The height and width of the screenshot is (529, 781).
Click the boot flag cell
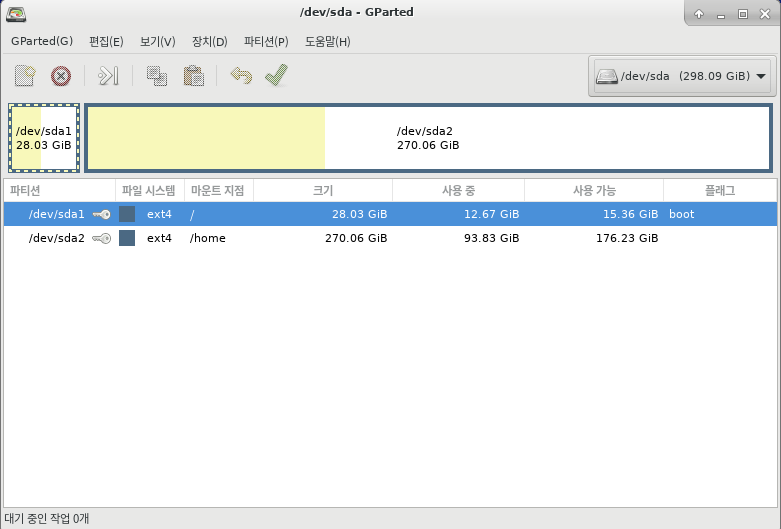[x=681, y=214]
